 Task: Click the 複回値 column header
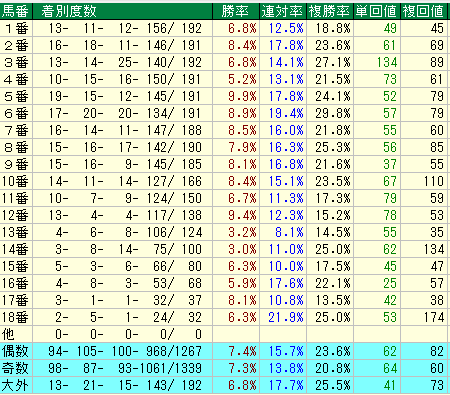tap(423, 11)
